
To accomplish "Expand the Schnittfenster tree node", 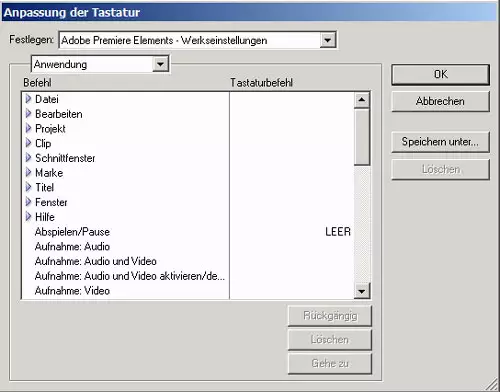I will (x=28, y=158).
